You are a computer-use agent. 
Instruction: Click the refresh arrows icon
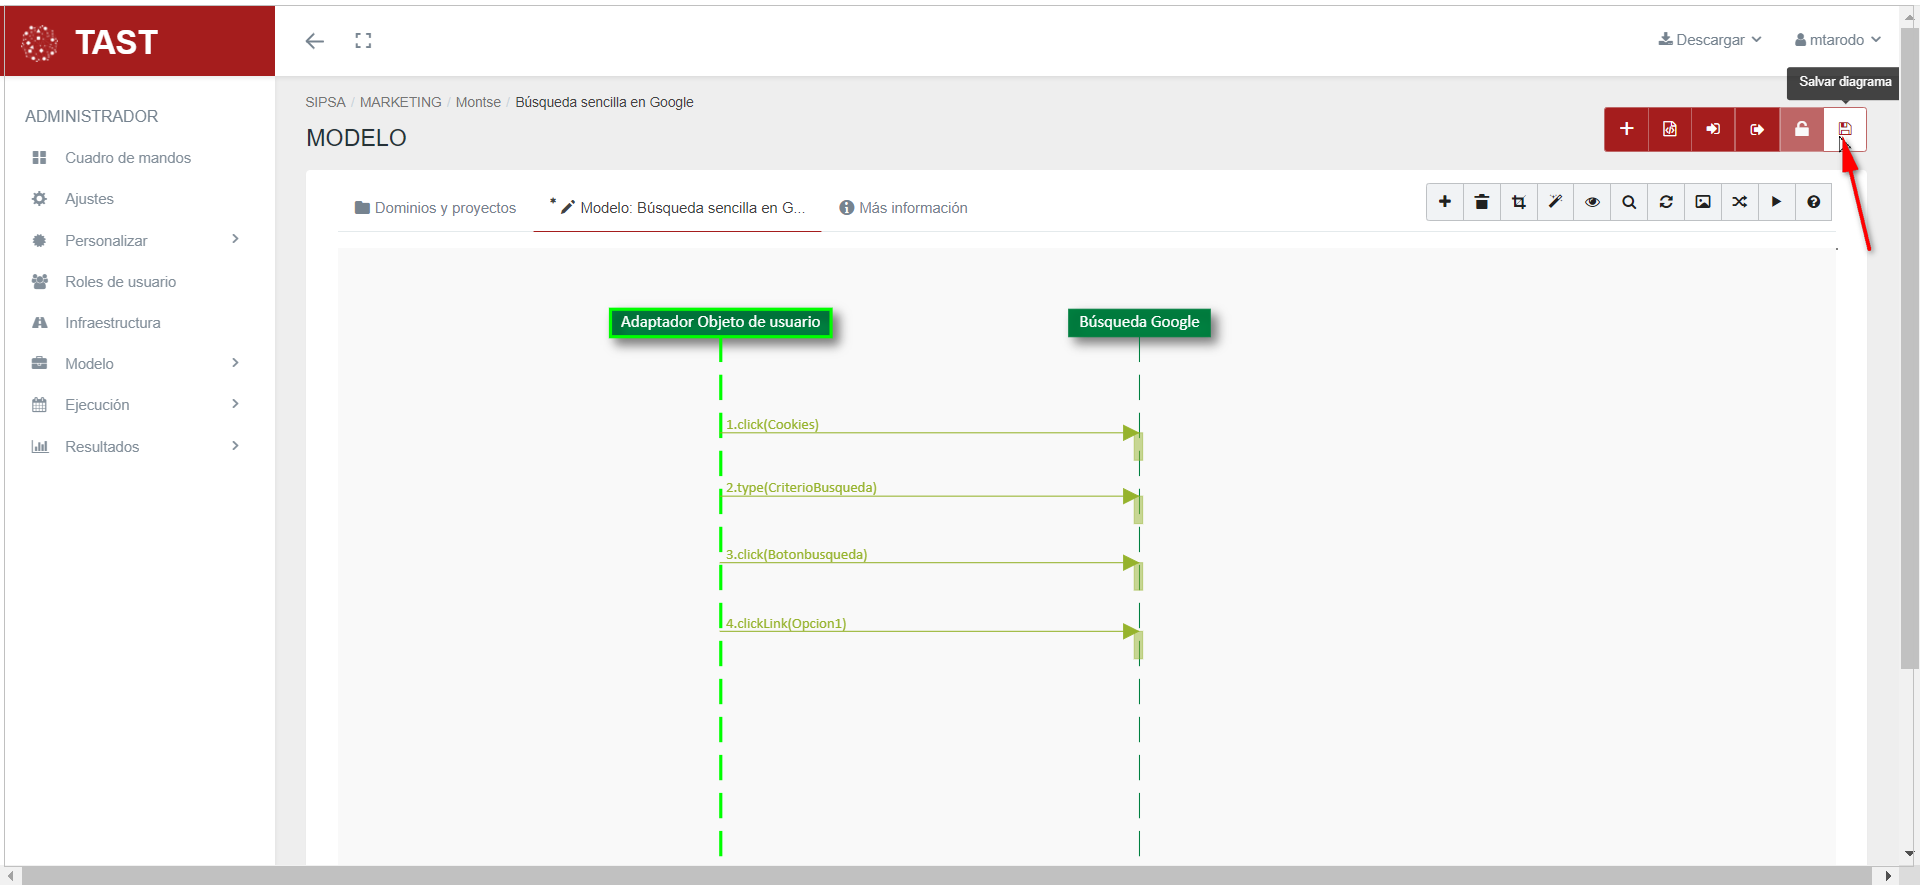point(1666,202)
